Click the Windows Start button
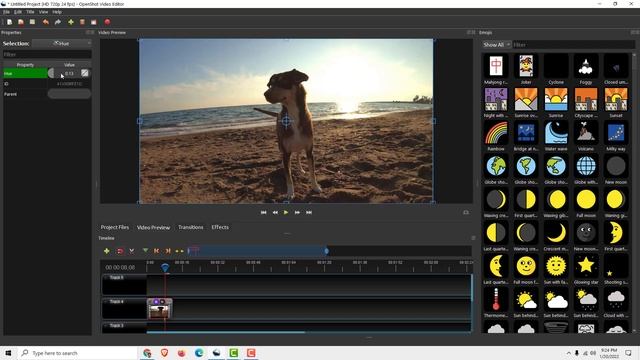This screenshot has height=360, width=640. [8, 353]
